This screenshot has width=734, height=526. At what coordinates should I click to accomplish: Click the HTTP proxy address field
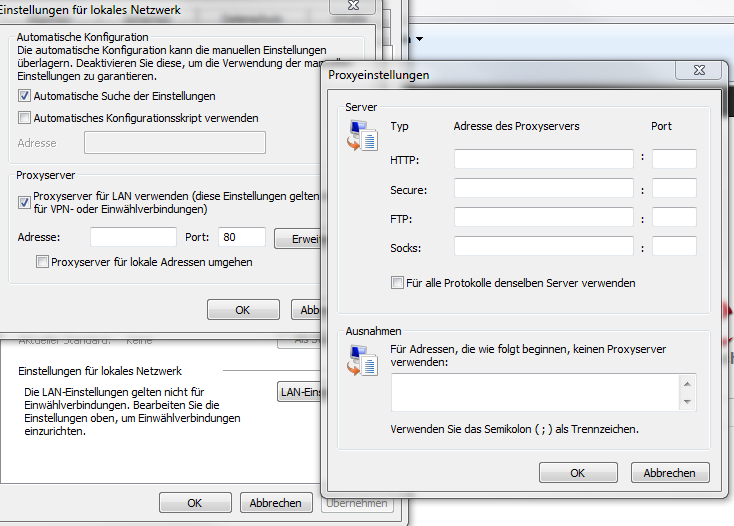[x=543, y=158]
